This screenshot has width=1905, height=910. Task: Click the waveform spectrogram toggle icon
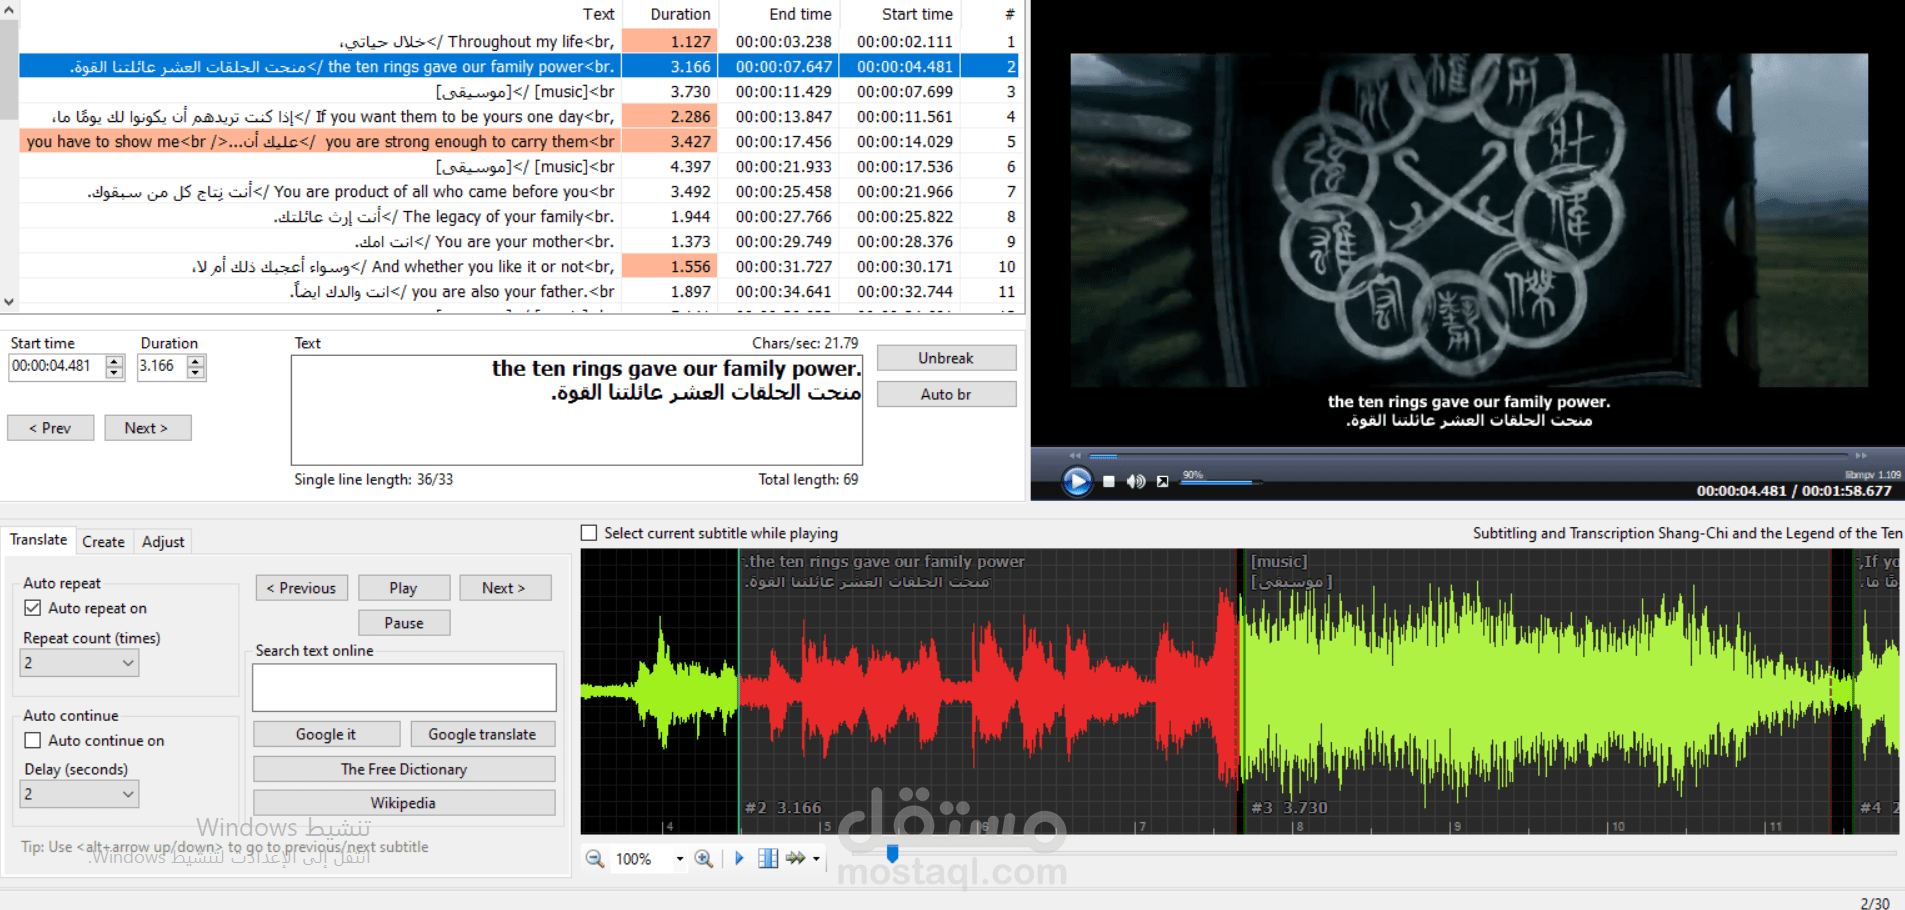(768, 859)
